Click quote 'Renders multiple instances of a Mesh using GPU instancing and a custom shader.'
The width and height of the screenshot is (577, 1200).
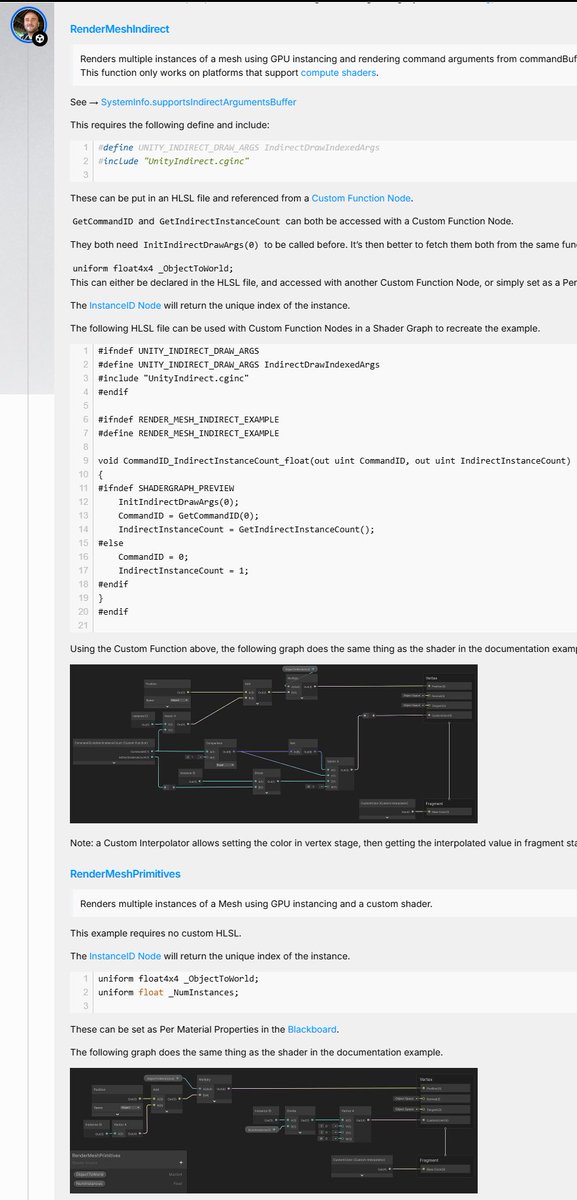[259, 904]
